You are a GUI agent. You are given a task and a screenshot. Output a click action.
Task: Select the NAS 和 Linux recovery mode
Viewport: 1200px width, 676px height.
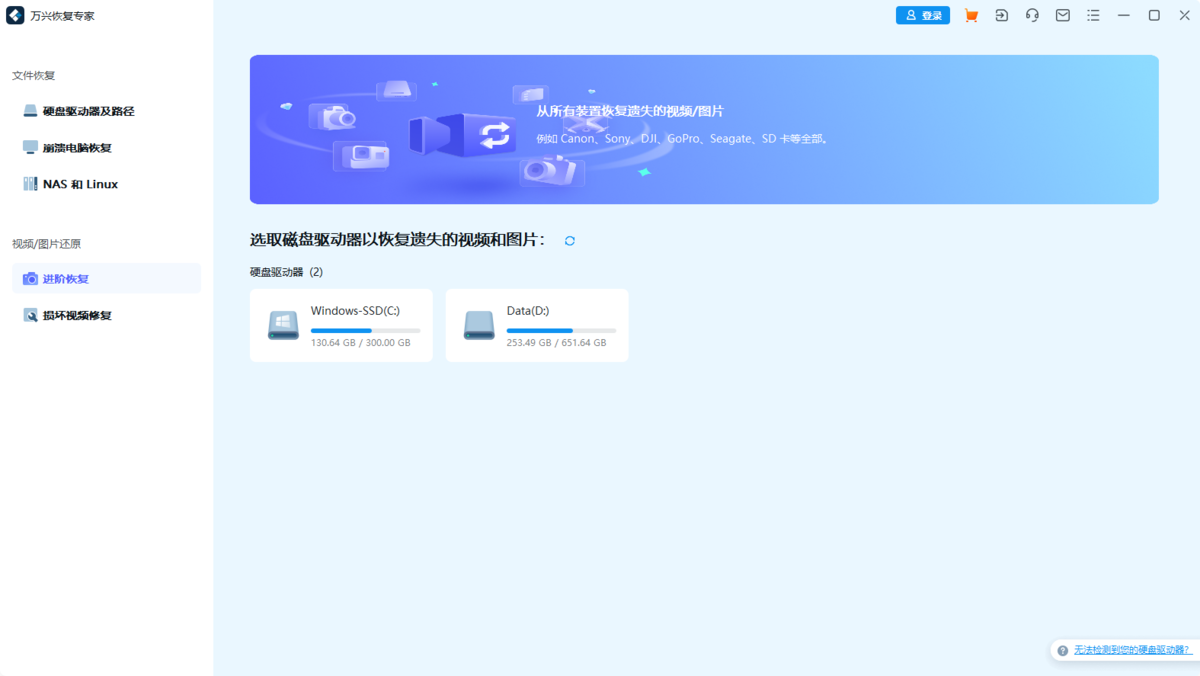(x=78, y=183)
